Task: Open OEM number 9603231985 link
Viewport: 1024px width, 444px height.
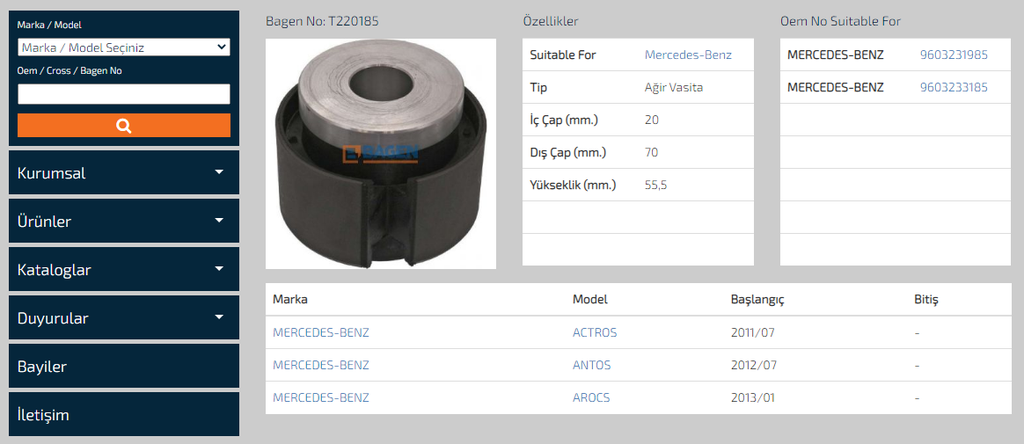Action: click(x=953, y=55)
